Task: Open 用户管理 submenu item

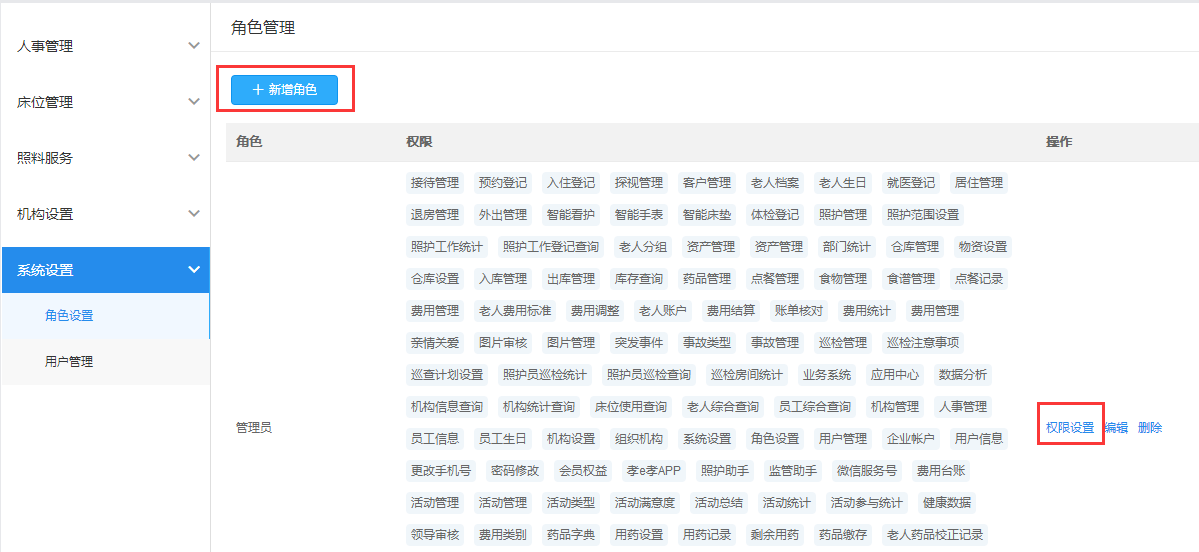Action: [69, 362]
